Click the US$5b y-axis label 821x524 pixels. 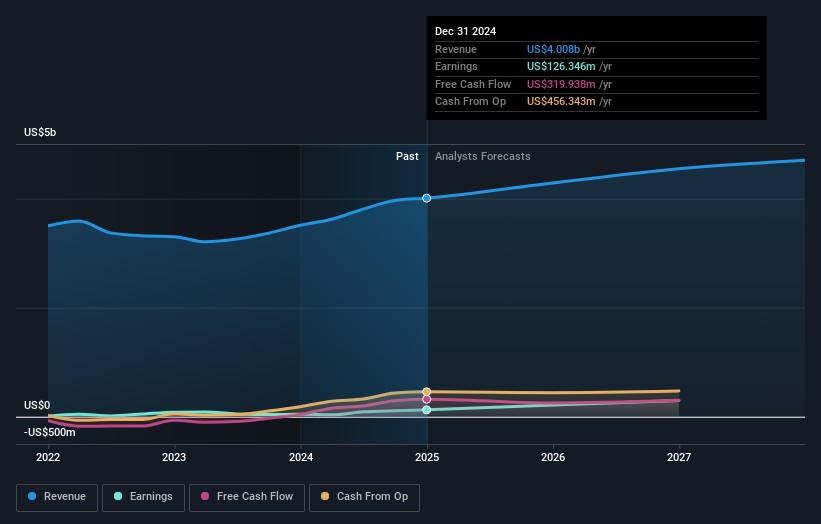coord(41,133)
